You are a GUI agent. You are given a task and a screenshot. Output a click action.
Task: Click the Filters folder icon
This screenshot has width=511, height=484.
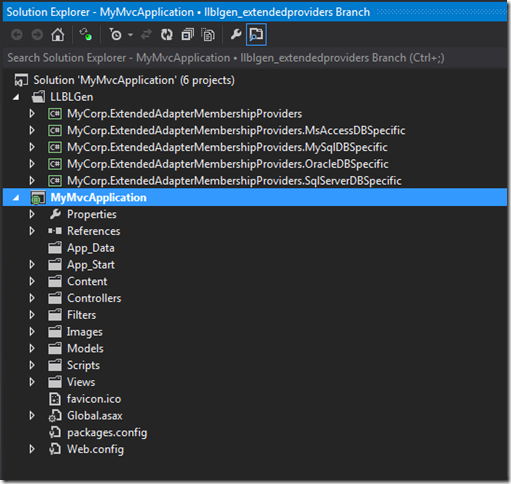55,315
